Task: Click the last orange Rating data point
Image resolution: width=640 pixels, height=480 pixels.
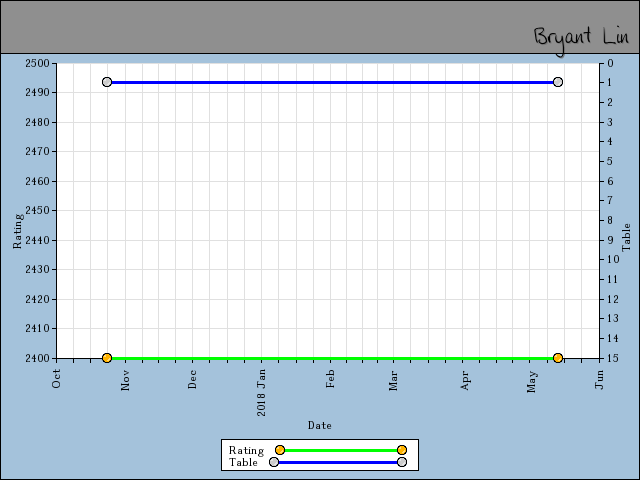Action: (558, 358)
